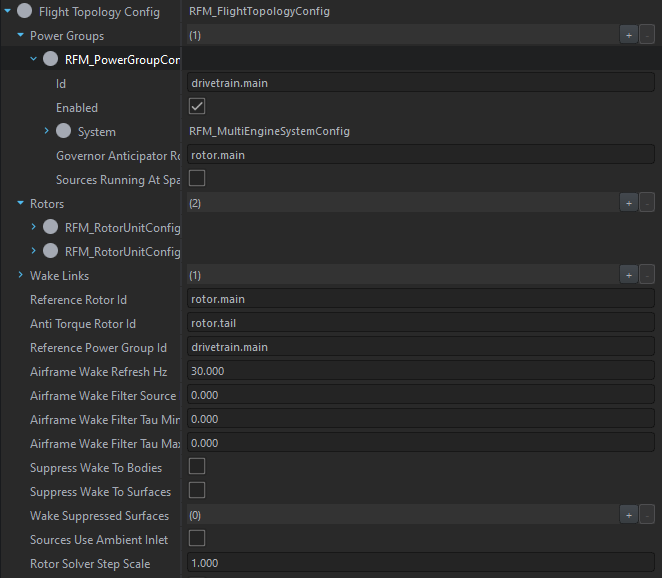Uncheck the Enabled checkbox
This screenshot has width=662, height=578.
pos(197,106)
